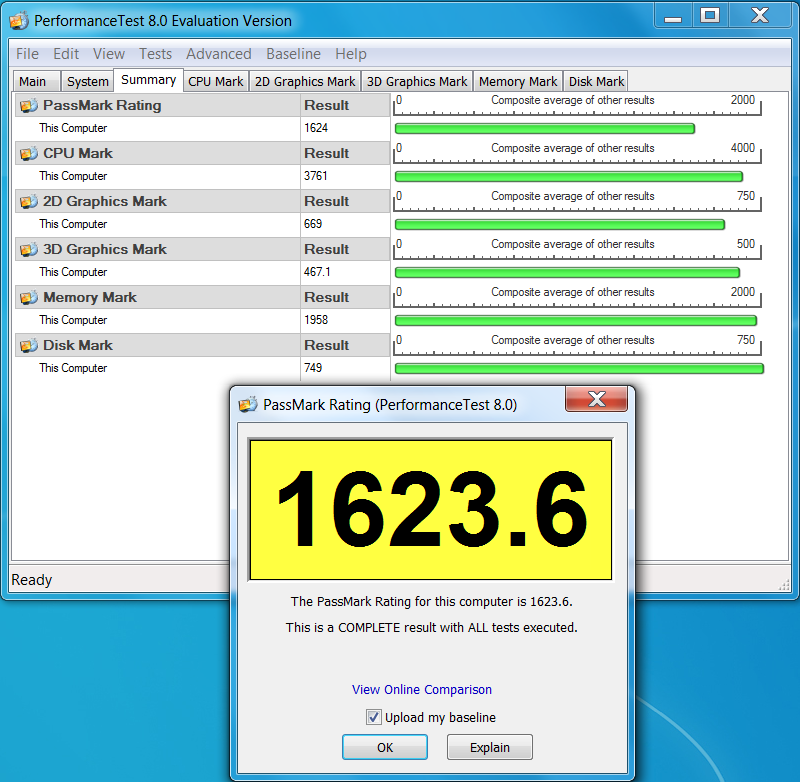
Task: Click the PerformanceTest title bar app icon
Action: pos(19,21)
